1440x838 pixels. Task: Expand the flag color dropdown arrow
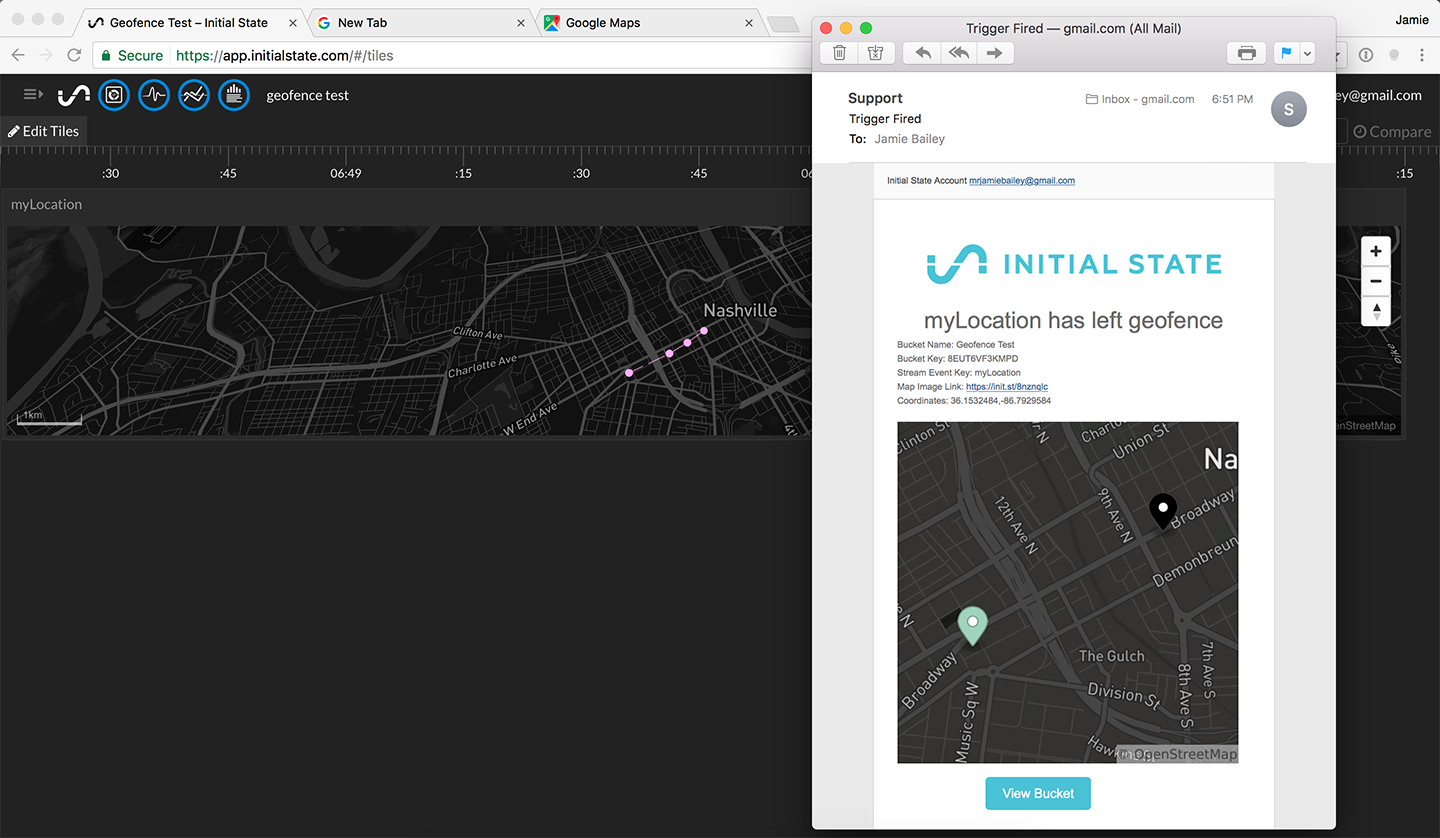[1306, 53]
